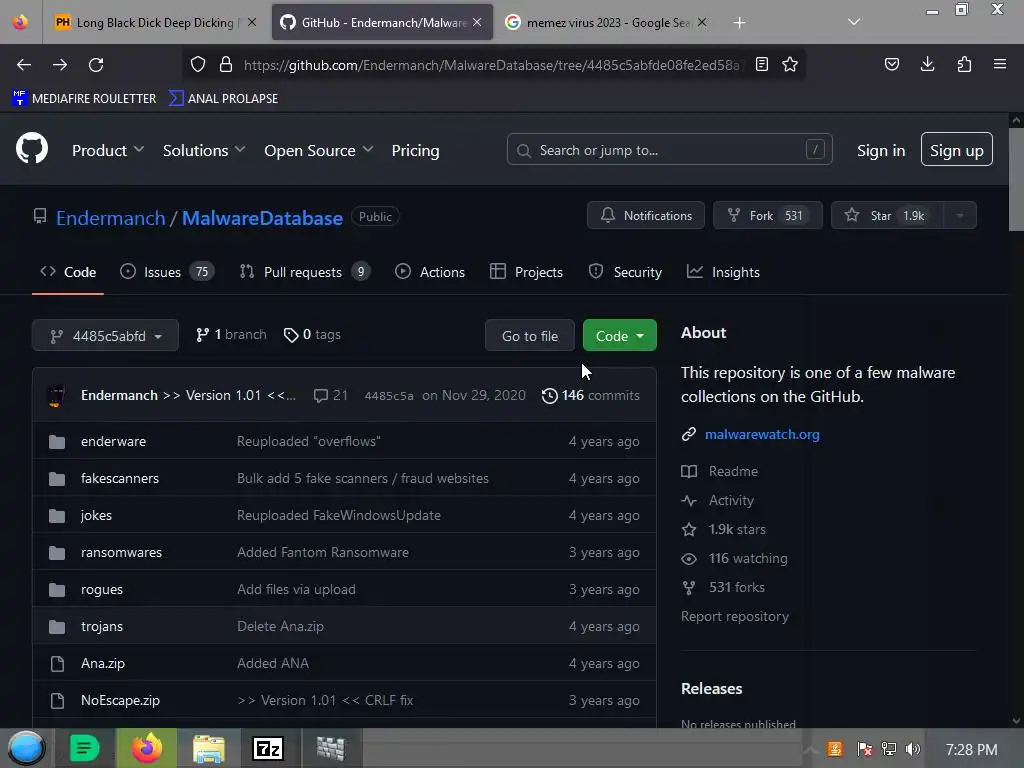This screenshot has width=1024, height=768.
Task: Open 7-Zip from the taskbar
Action: 268,748
